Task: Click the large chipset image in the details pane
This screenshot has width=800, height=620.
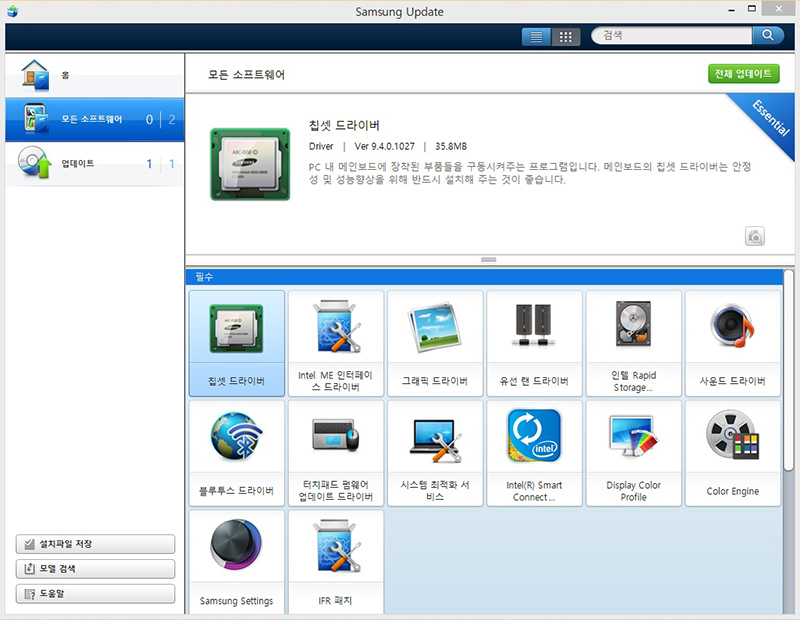Action: (250, 164)
